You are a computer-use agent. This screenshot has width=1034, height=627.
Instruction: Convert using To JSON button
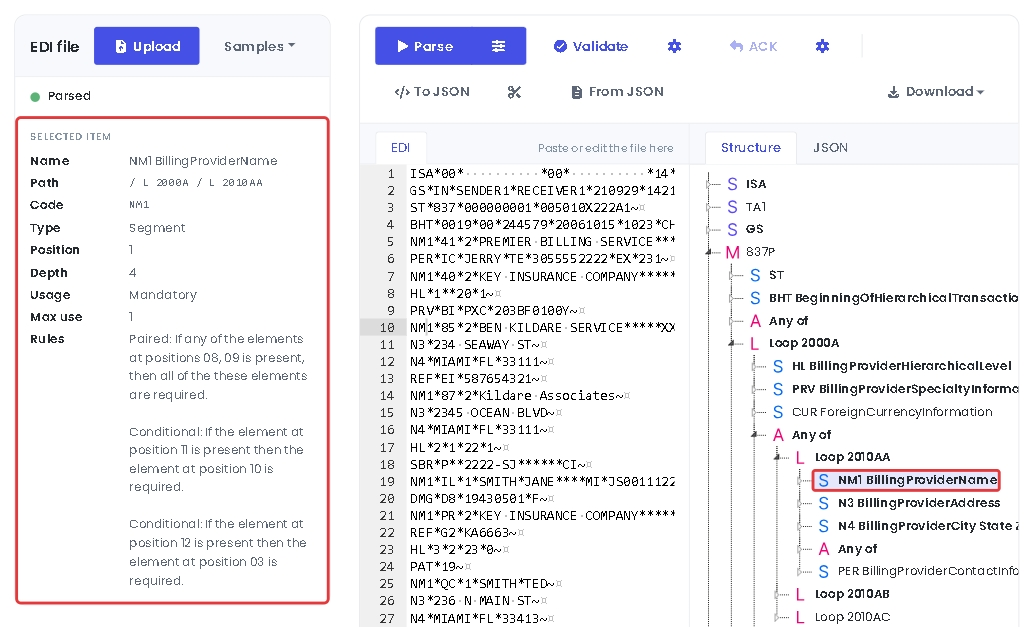432,92
